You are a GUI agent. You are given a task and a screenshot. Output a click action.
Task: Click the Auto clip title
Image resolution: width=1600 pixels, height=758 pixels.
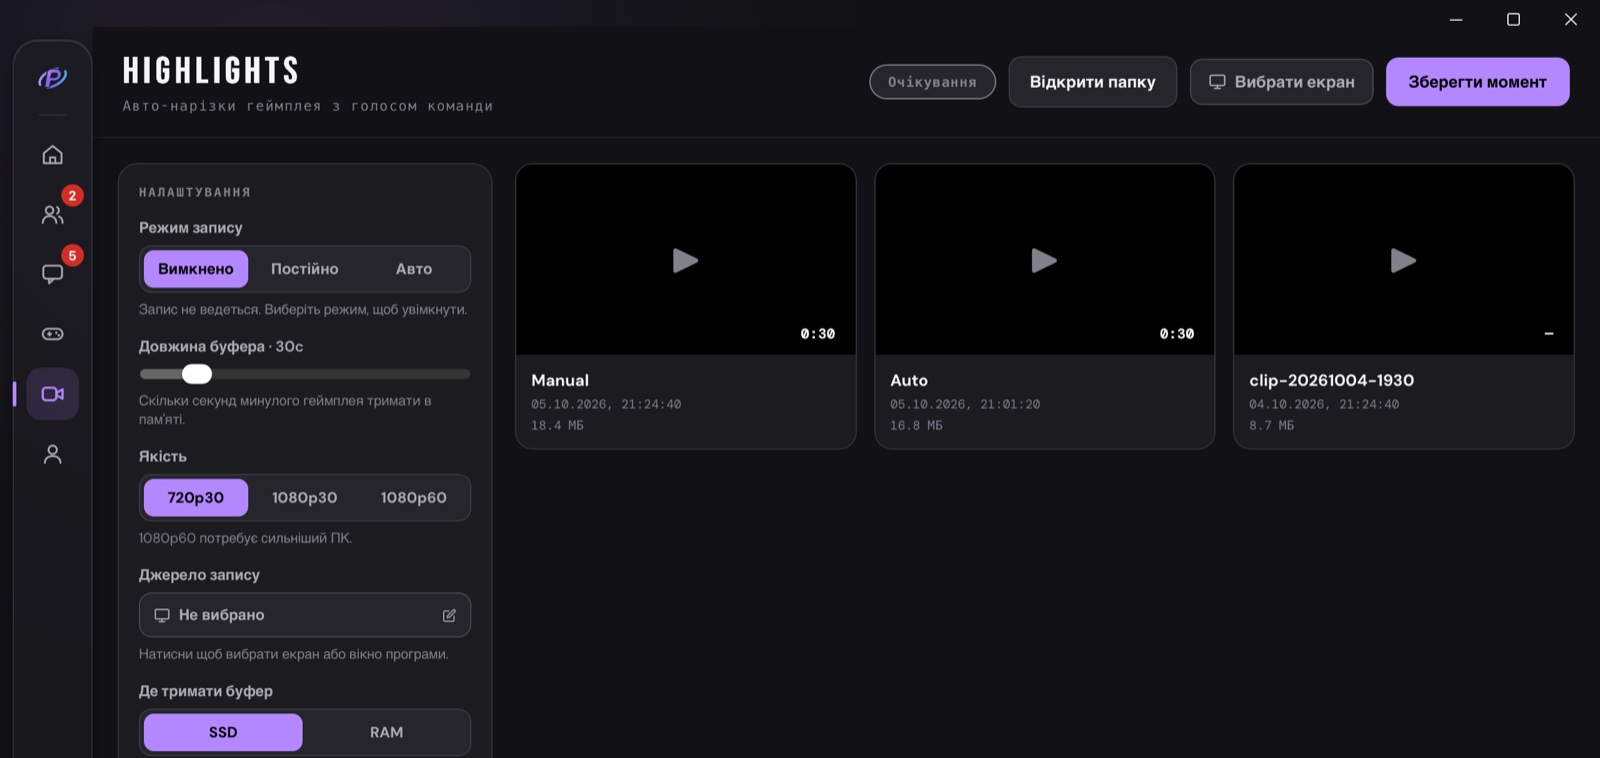coord(909,381)
